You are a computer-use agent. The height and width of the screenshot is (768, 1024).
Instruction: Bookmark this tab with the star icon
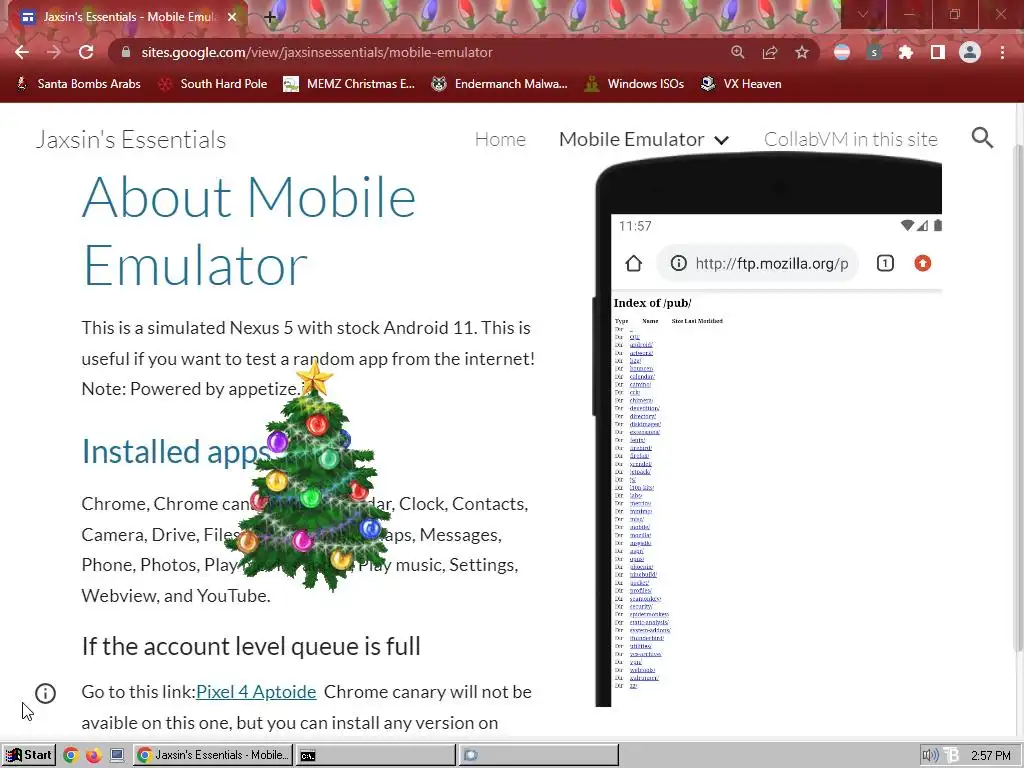[802, 52]
